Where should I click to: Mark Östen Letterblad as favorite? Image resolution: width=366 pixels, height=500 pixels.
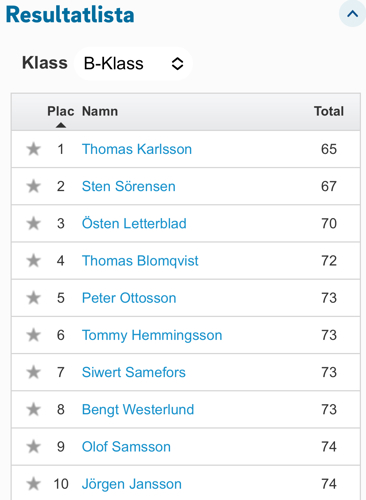33,223
